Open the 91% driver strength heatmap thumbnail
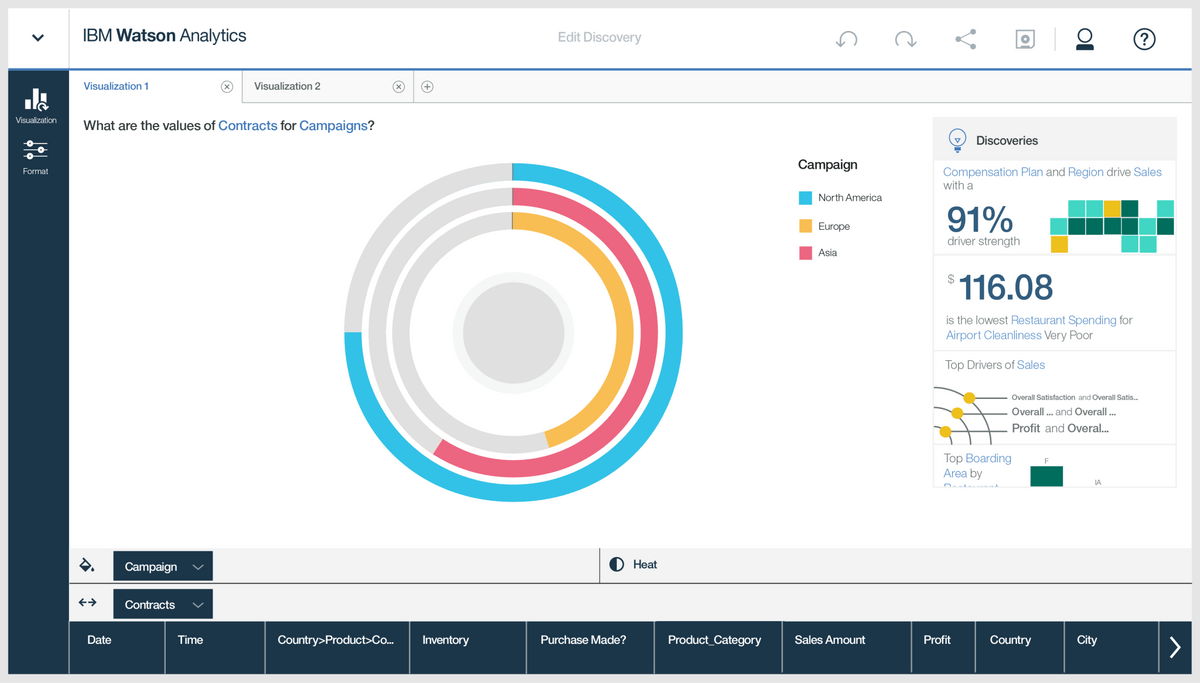Screen dimensions: 1200x683 1111,226
